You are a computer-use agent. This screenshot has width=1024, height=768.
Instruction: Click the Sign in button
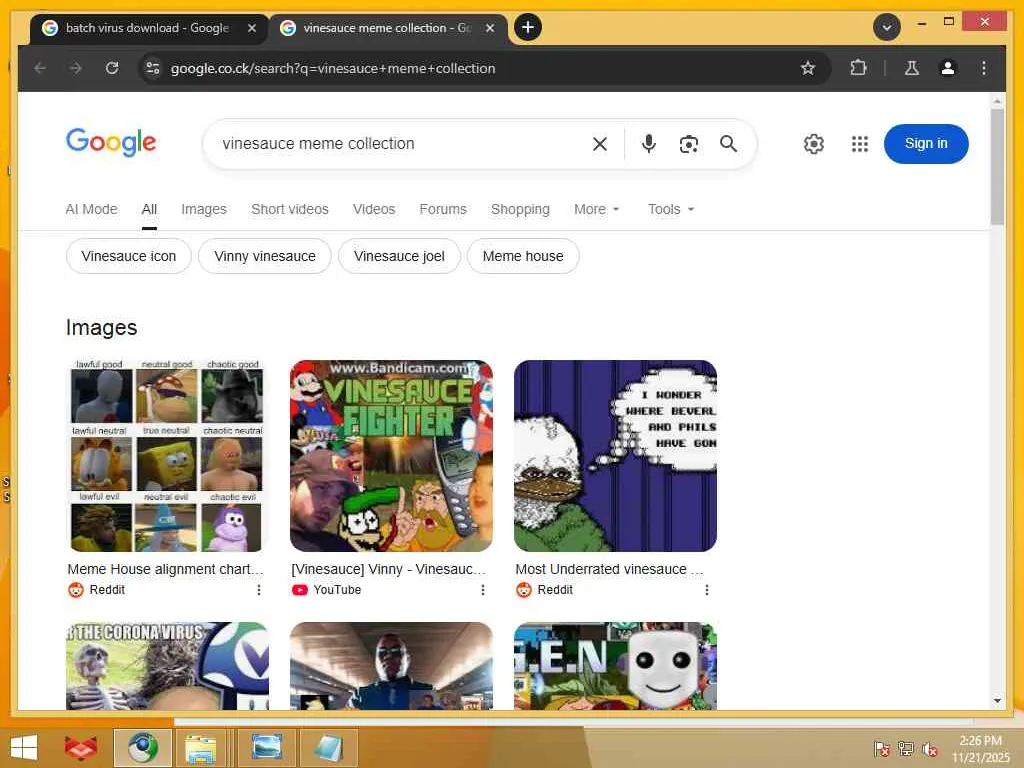[925, 144]
